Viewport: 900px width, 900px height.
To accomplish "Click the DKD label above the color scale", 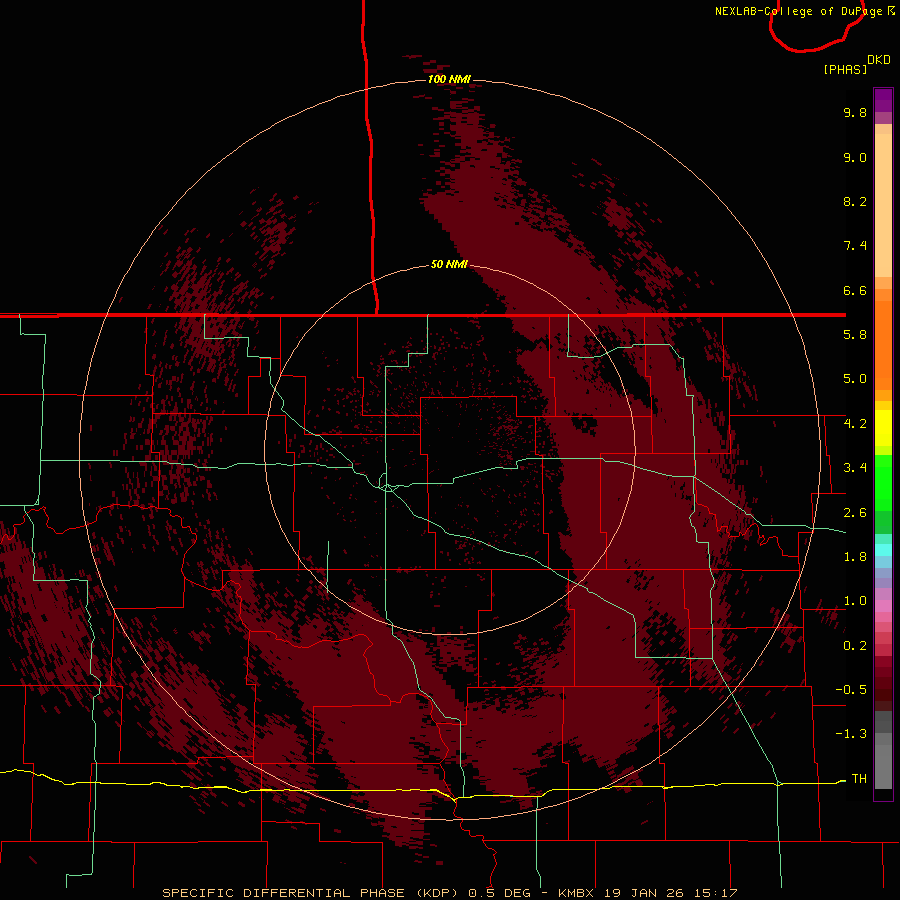I will coord(879,60).
